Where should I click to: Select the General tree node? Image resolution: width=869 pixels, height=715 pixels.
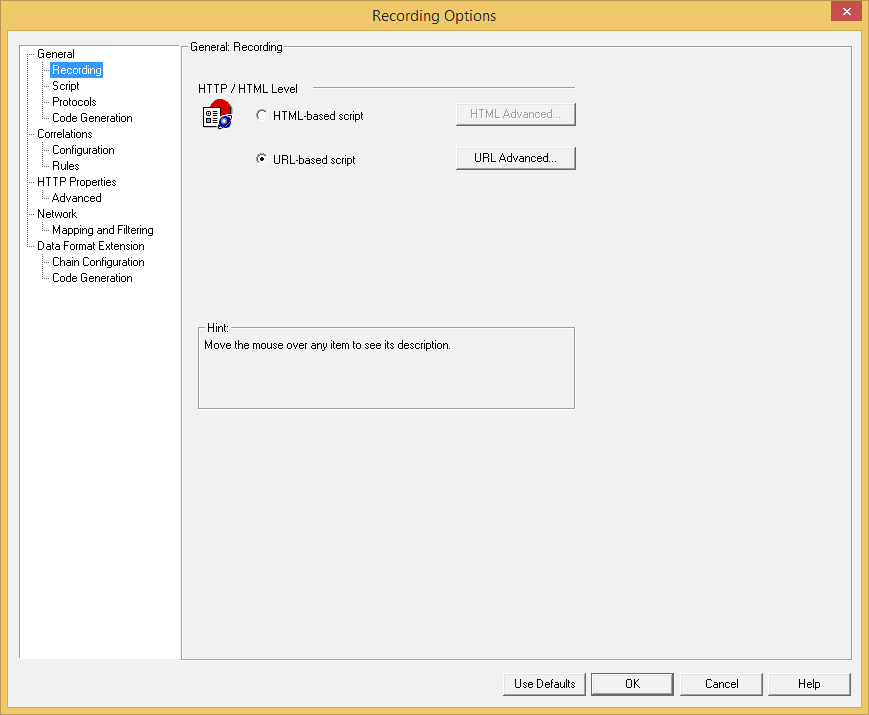click(x=55, y=54)
